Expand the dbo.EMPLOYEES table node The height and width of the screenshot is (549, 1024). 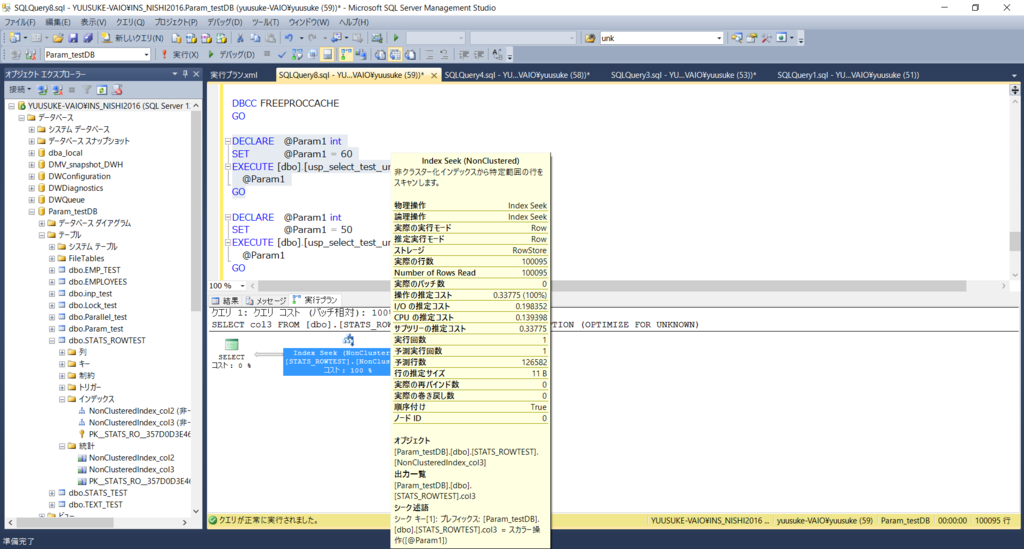52,282
